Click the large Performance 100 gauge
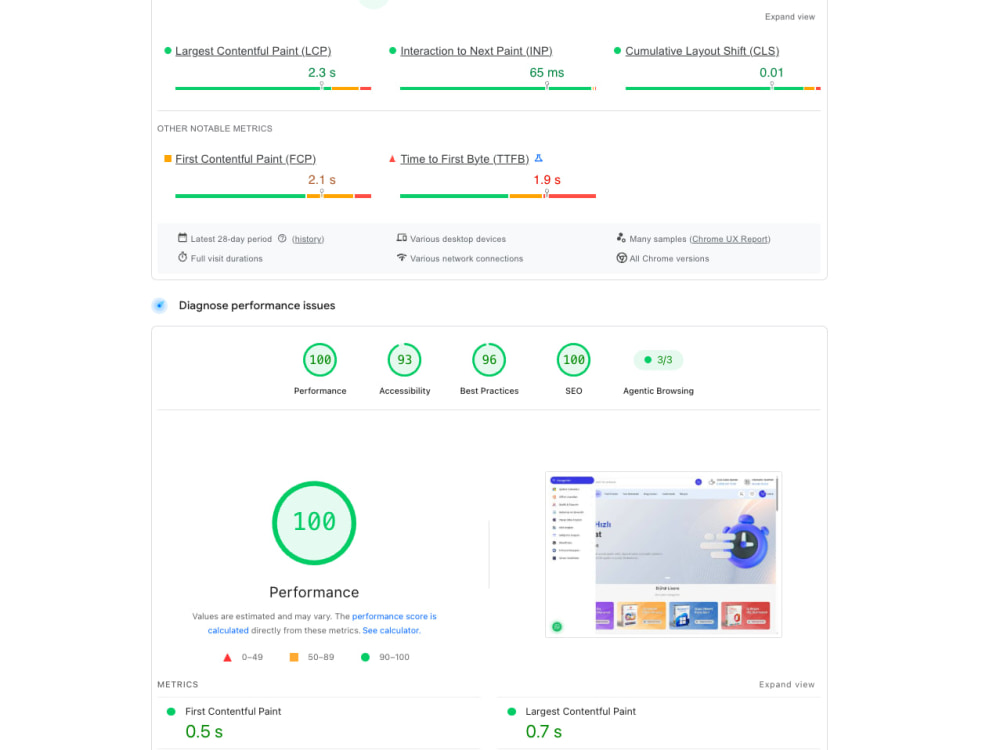1000x750 pixels. click(314, 523)
